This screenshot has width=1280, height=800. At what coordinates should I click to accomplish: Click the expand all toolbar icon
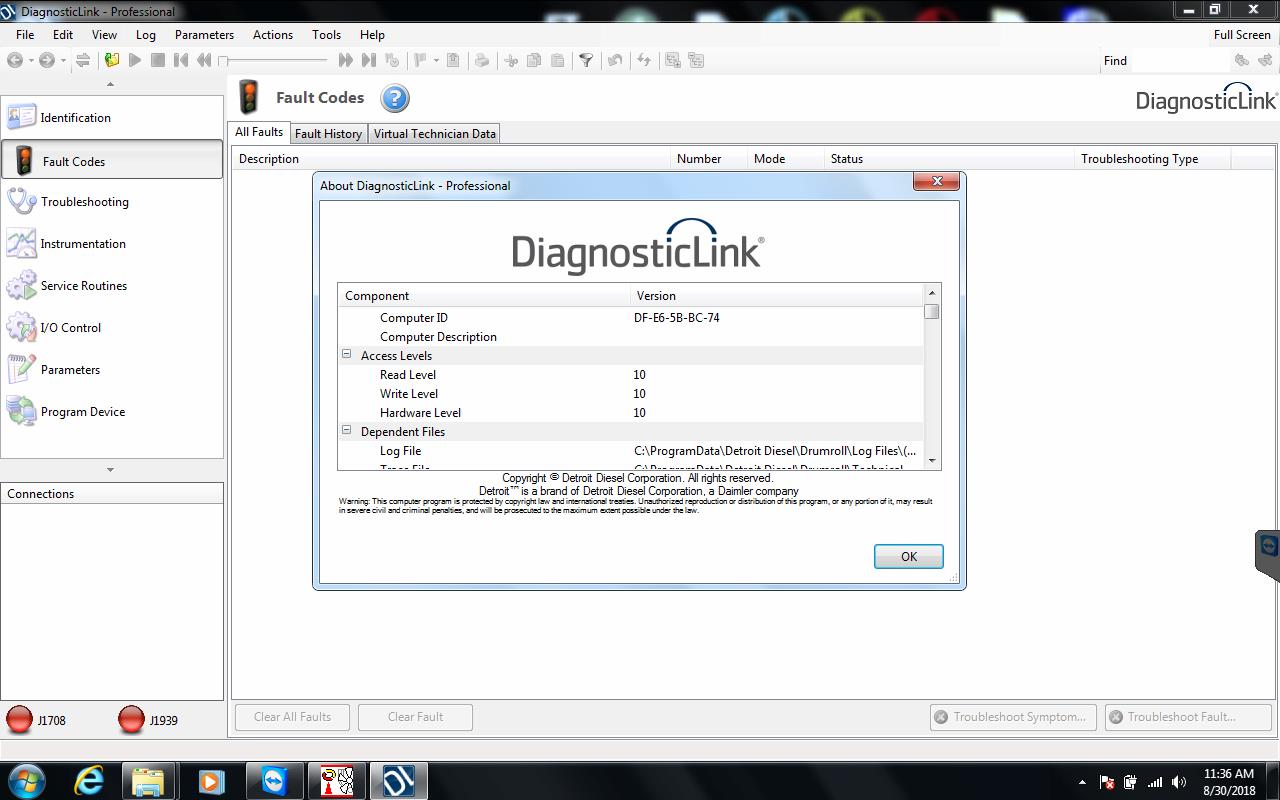click(x=673, y=60)
